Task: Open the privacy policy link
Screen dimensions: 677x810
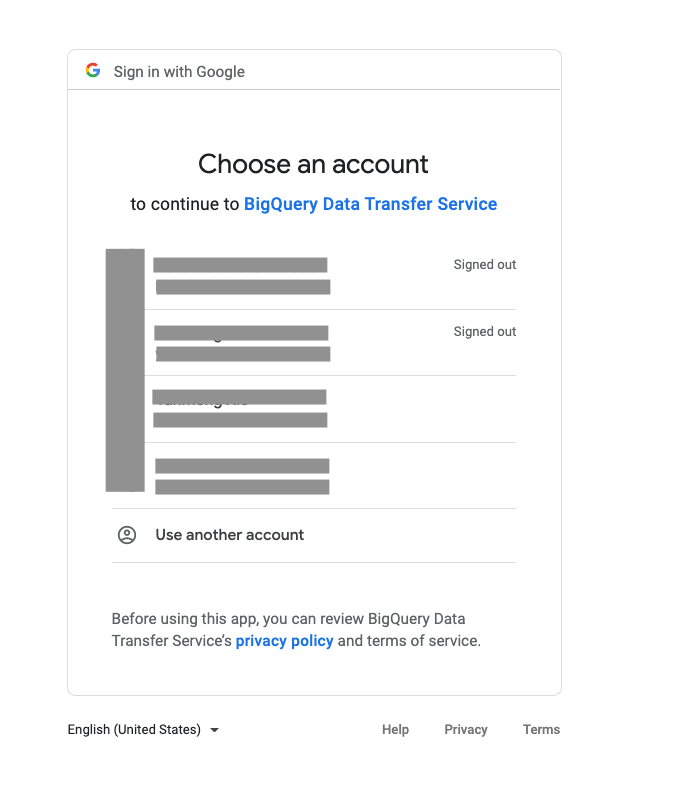Action: point(284,640)
